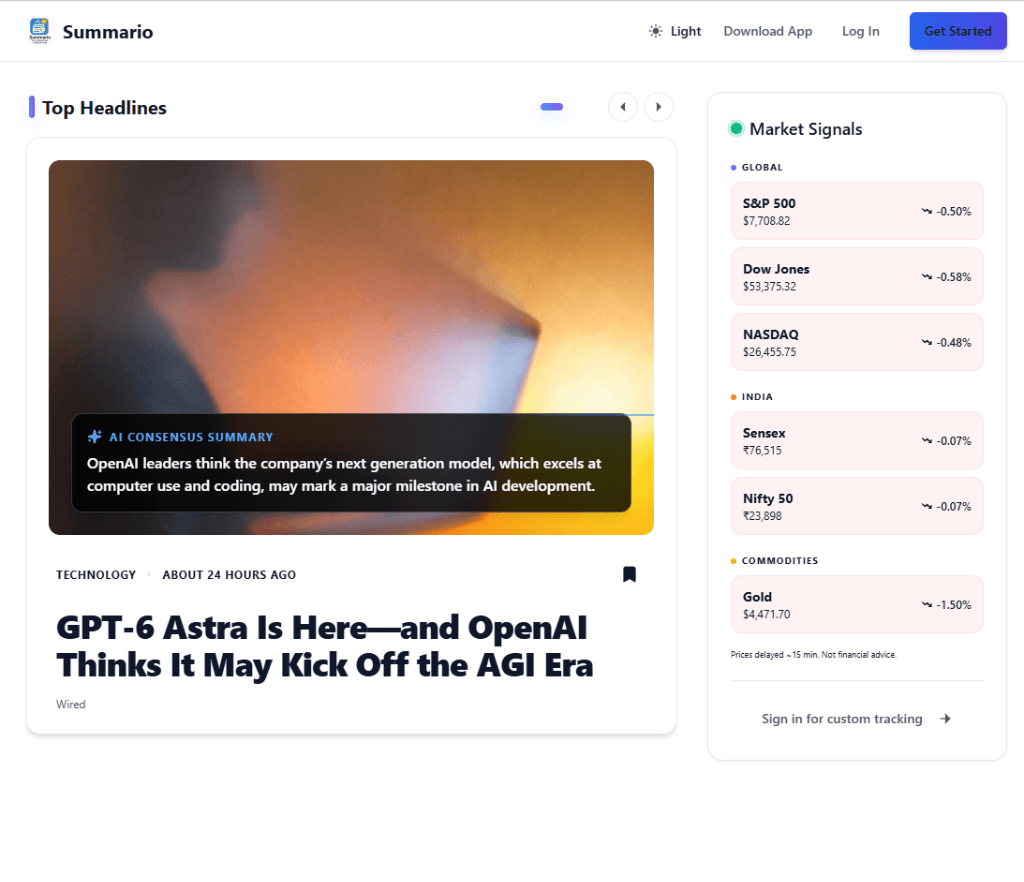Viewport: 1024px width, 882px height.
Task: Click the INDIA section label
Action: (x=758, y=397)
